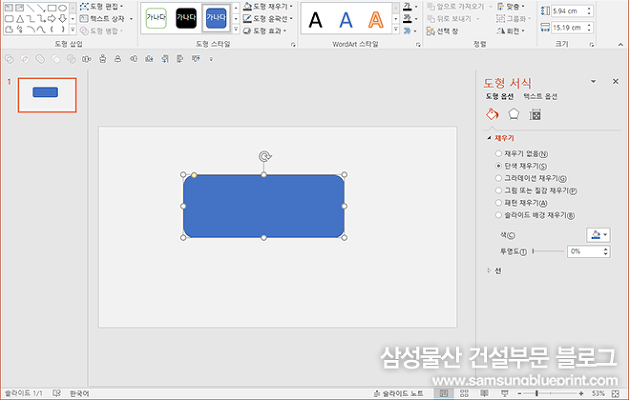Open the text outline 가 dropdown

click(x=410, y=18)
